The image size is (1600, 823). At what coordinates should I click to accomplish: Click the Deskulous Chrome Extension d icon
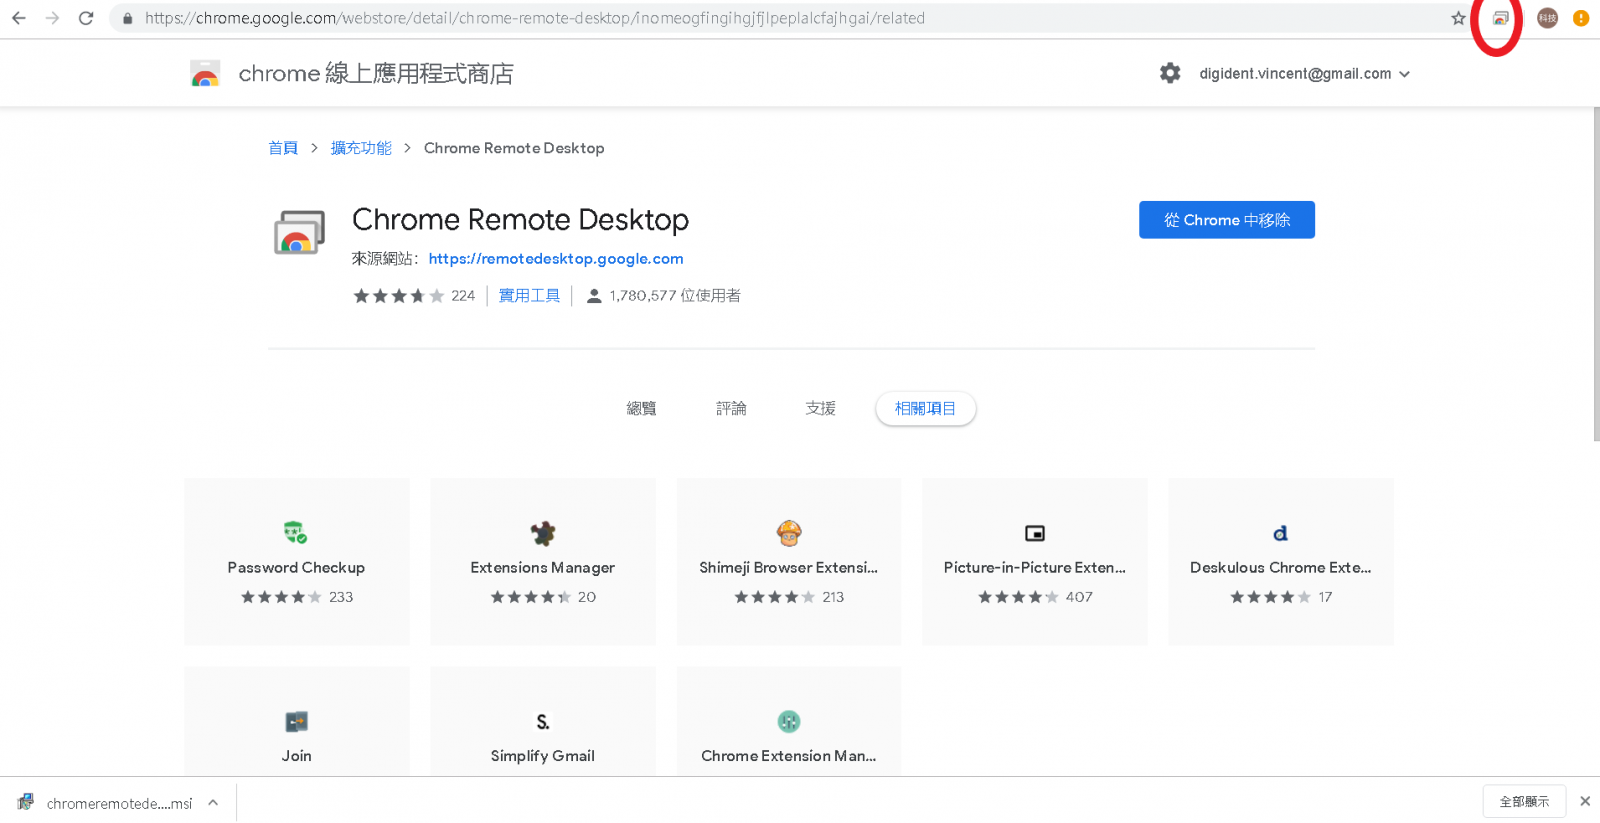click(x=1280, y=533)
